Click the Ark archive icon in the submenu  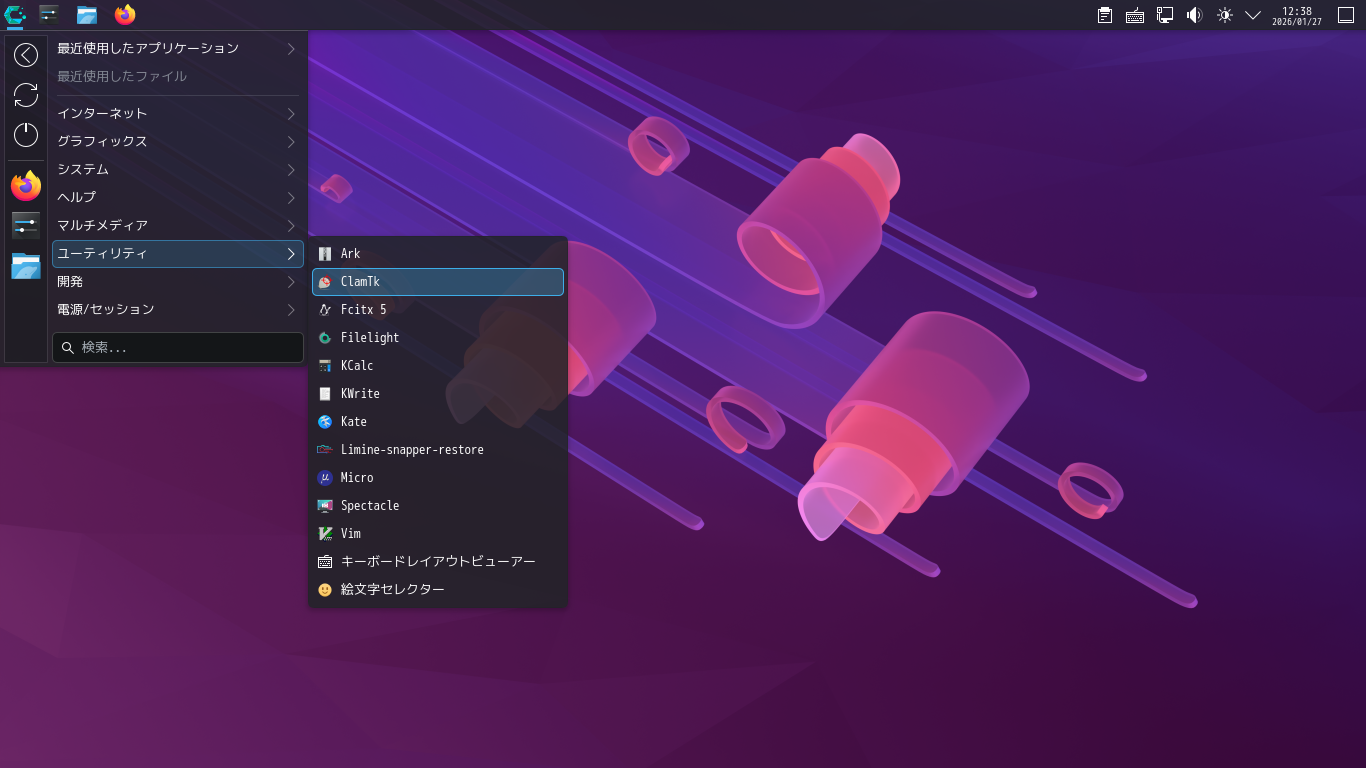[325, 254]
